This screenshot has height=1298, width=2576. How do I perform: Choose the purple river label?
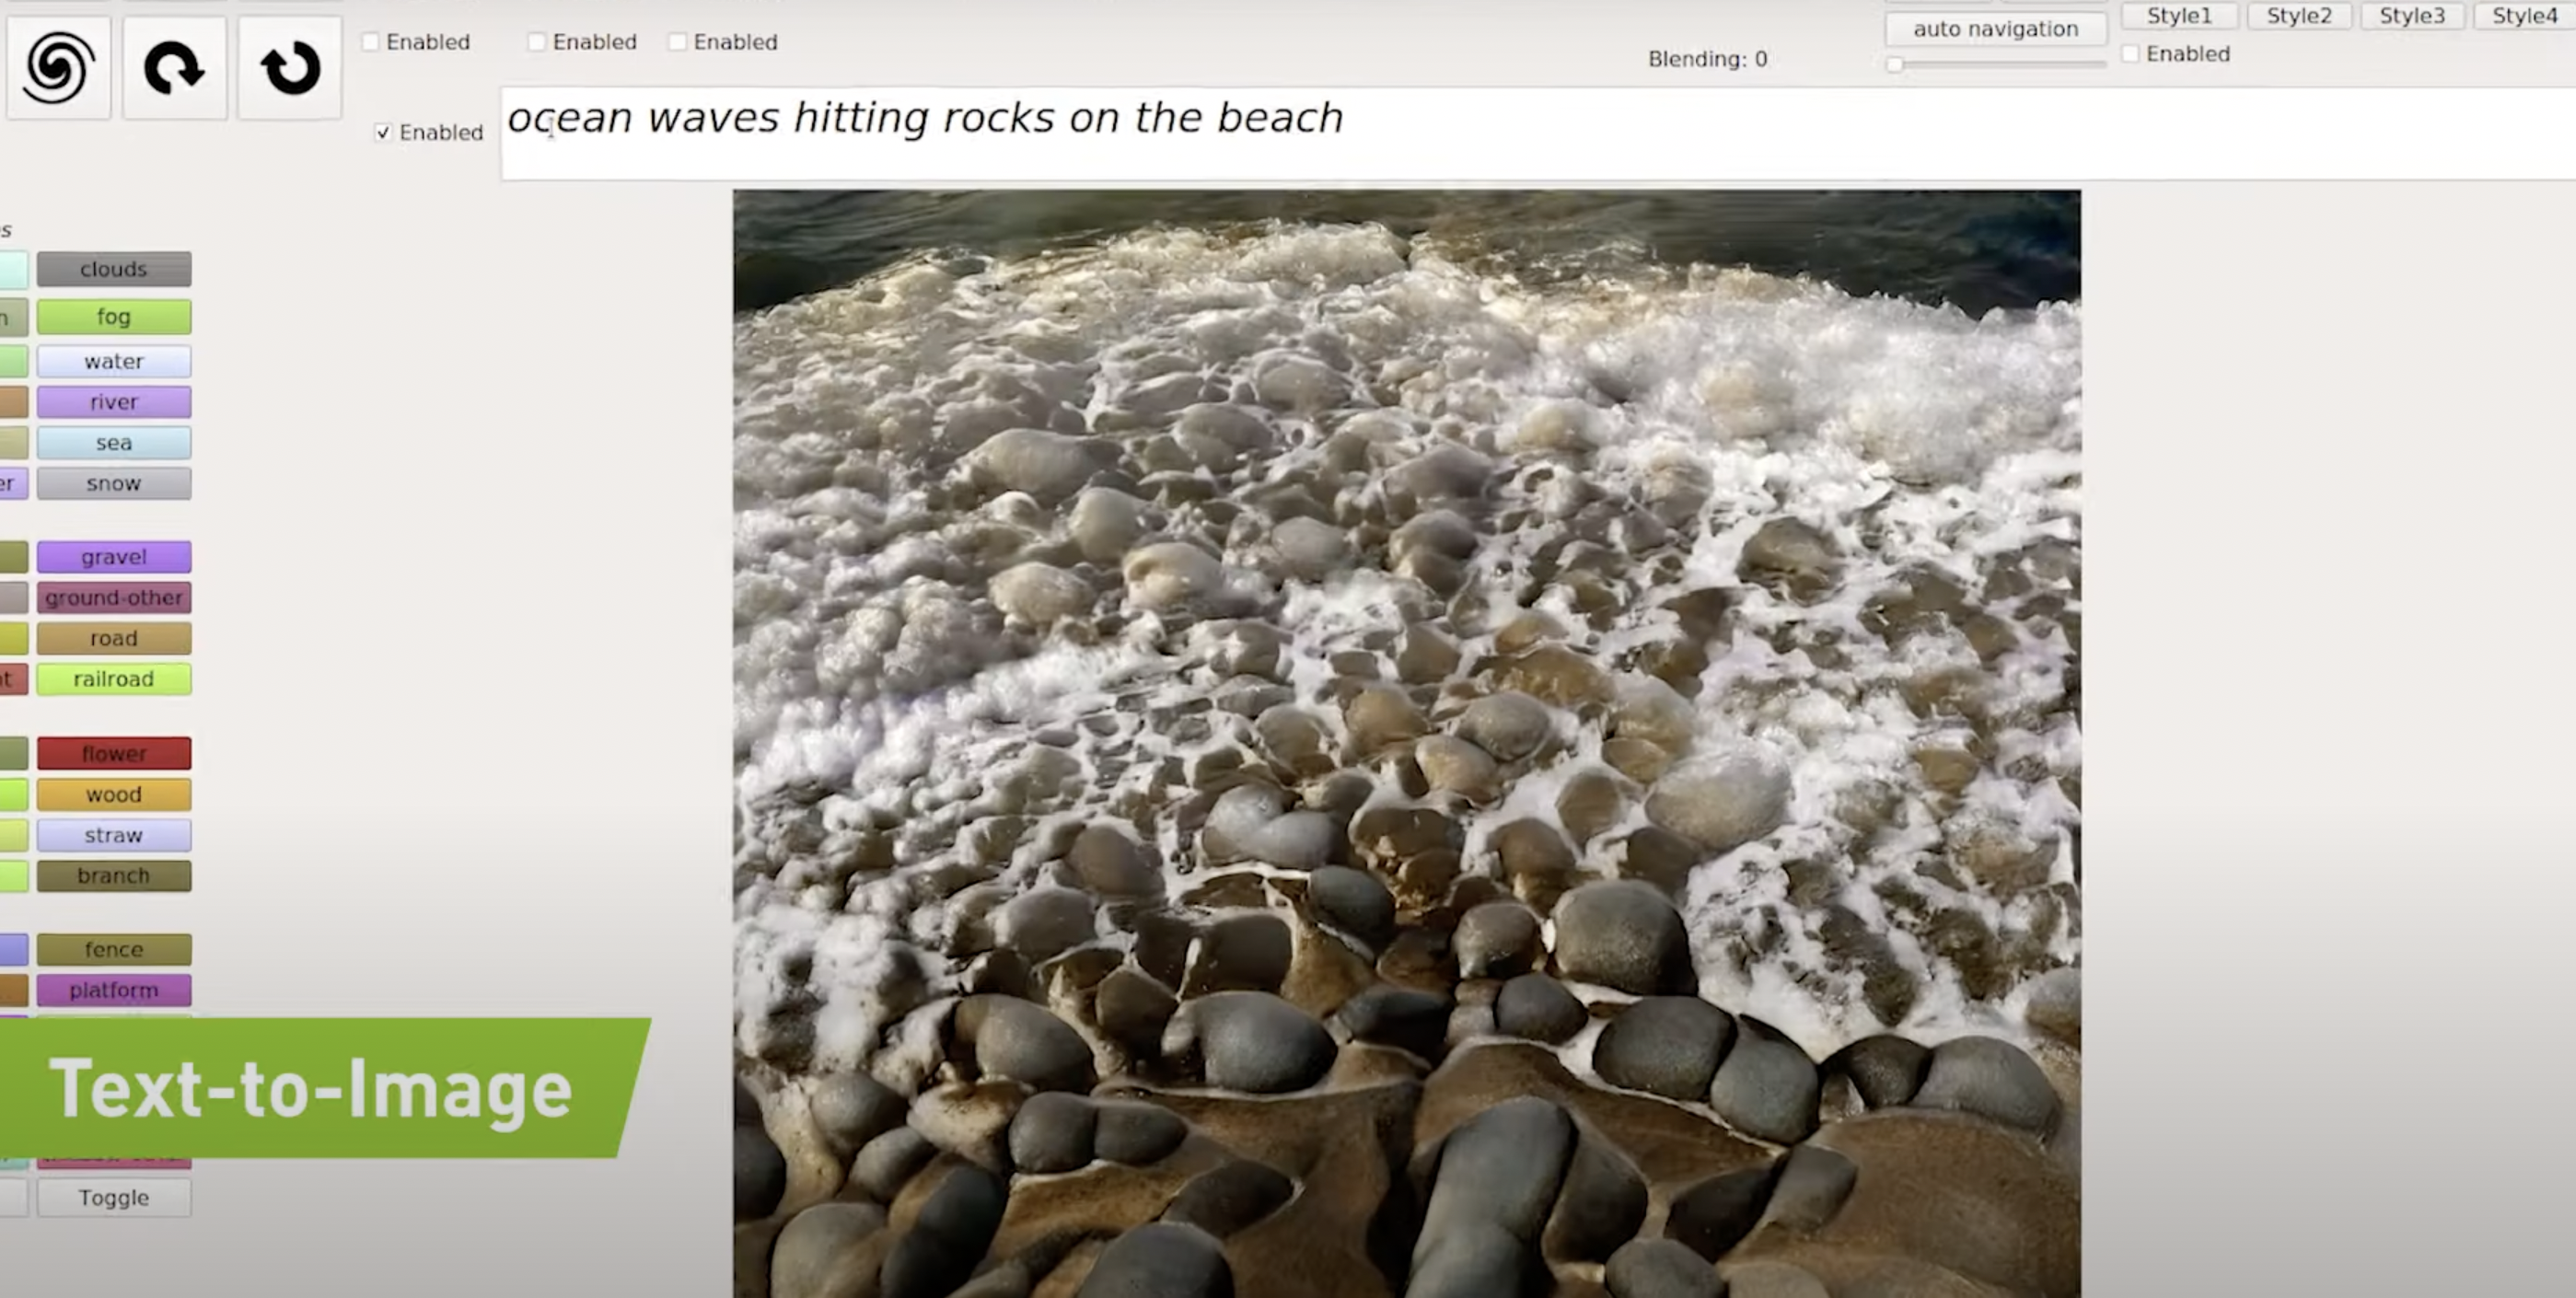click(x=114, y=402)
